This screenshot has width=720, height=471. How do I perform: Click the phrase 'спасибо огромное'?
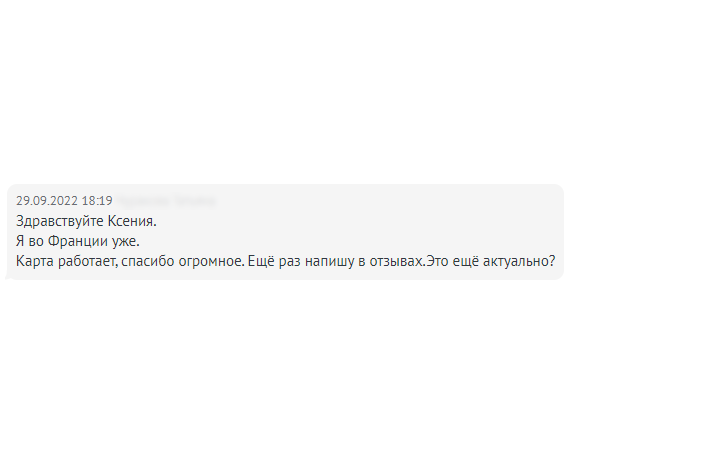[182, 261]
